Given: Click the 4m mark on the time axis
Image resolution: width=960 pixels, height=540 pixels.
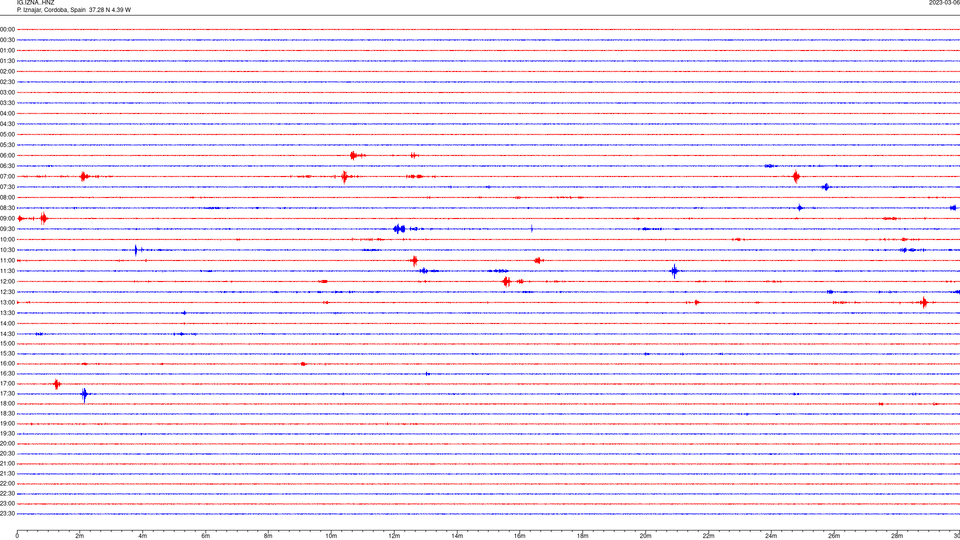Looking at the screenshot, I should tap(143, 536).
